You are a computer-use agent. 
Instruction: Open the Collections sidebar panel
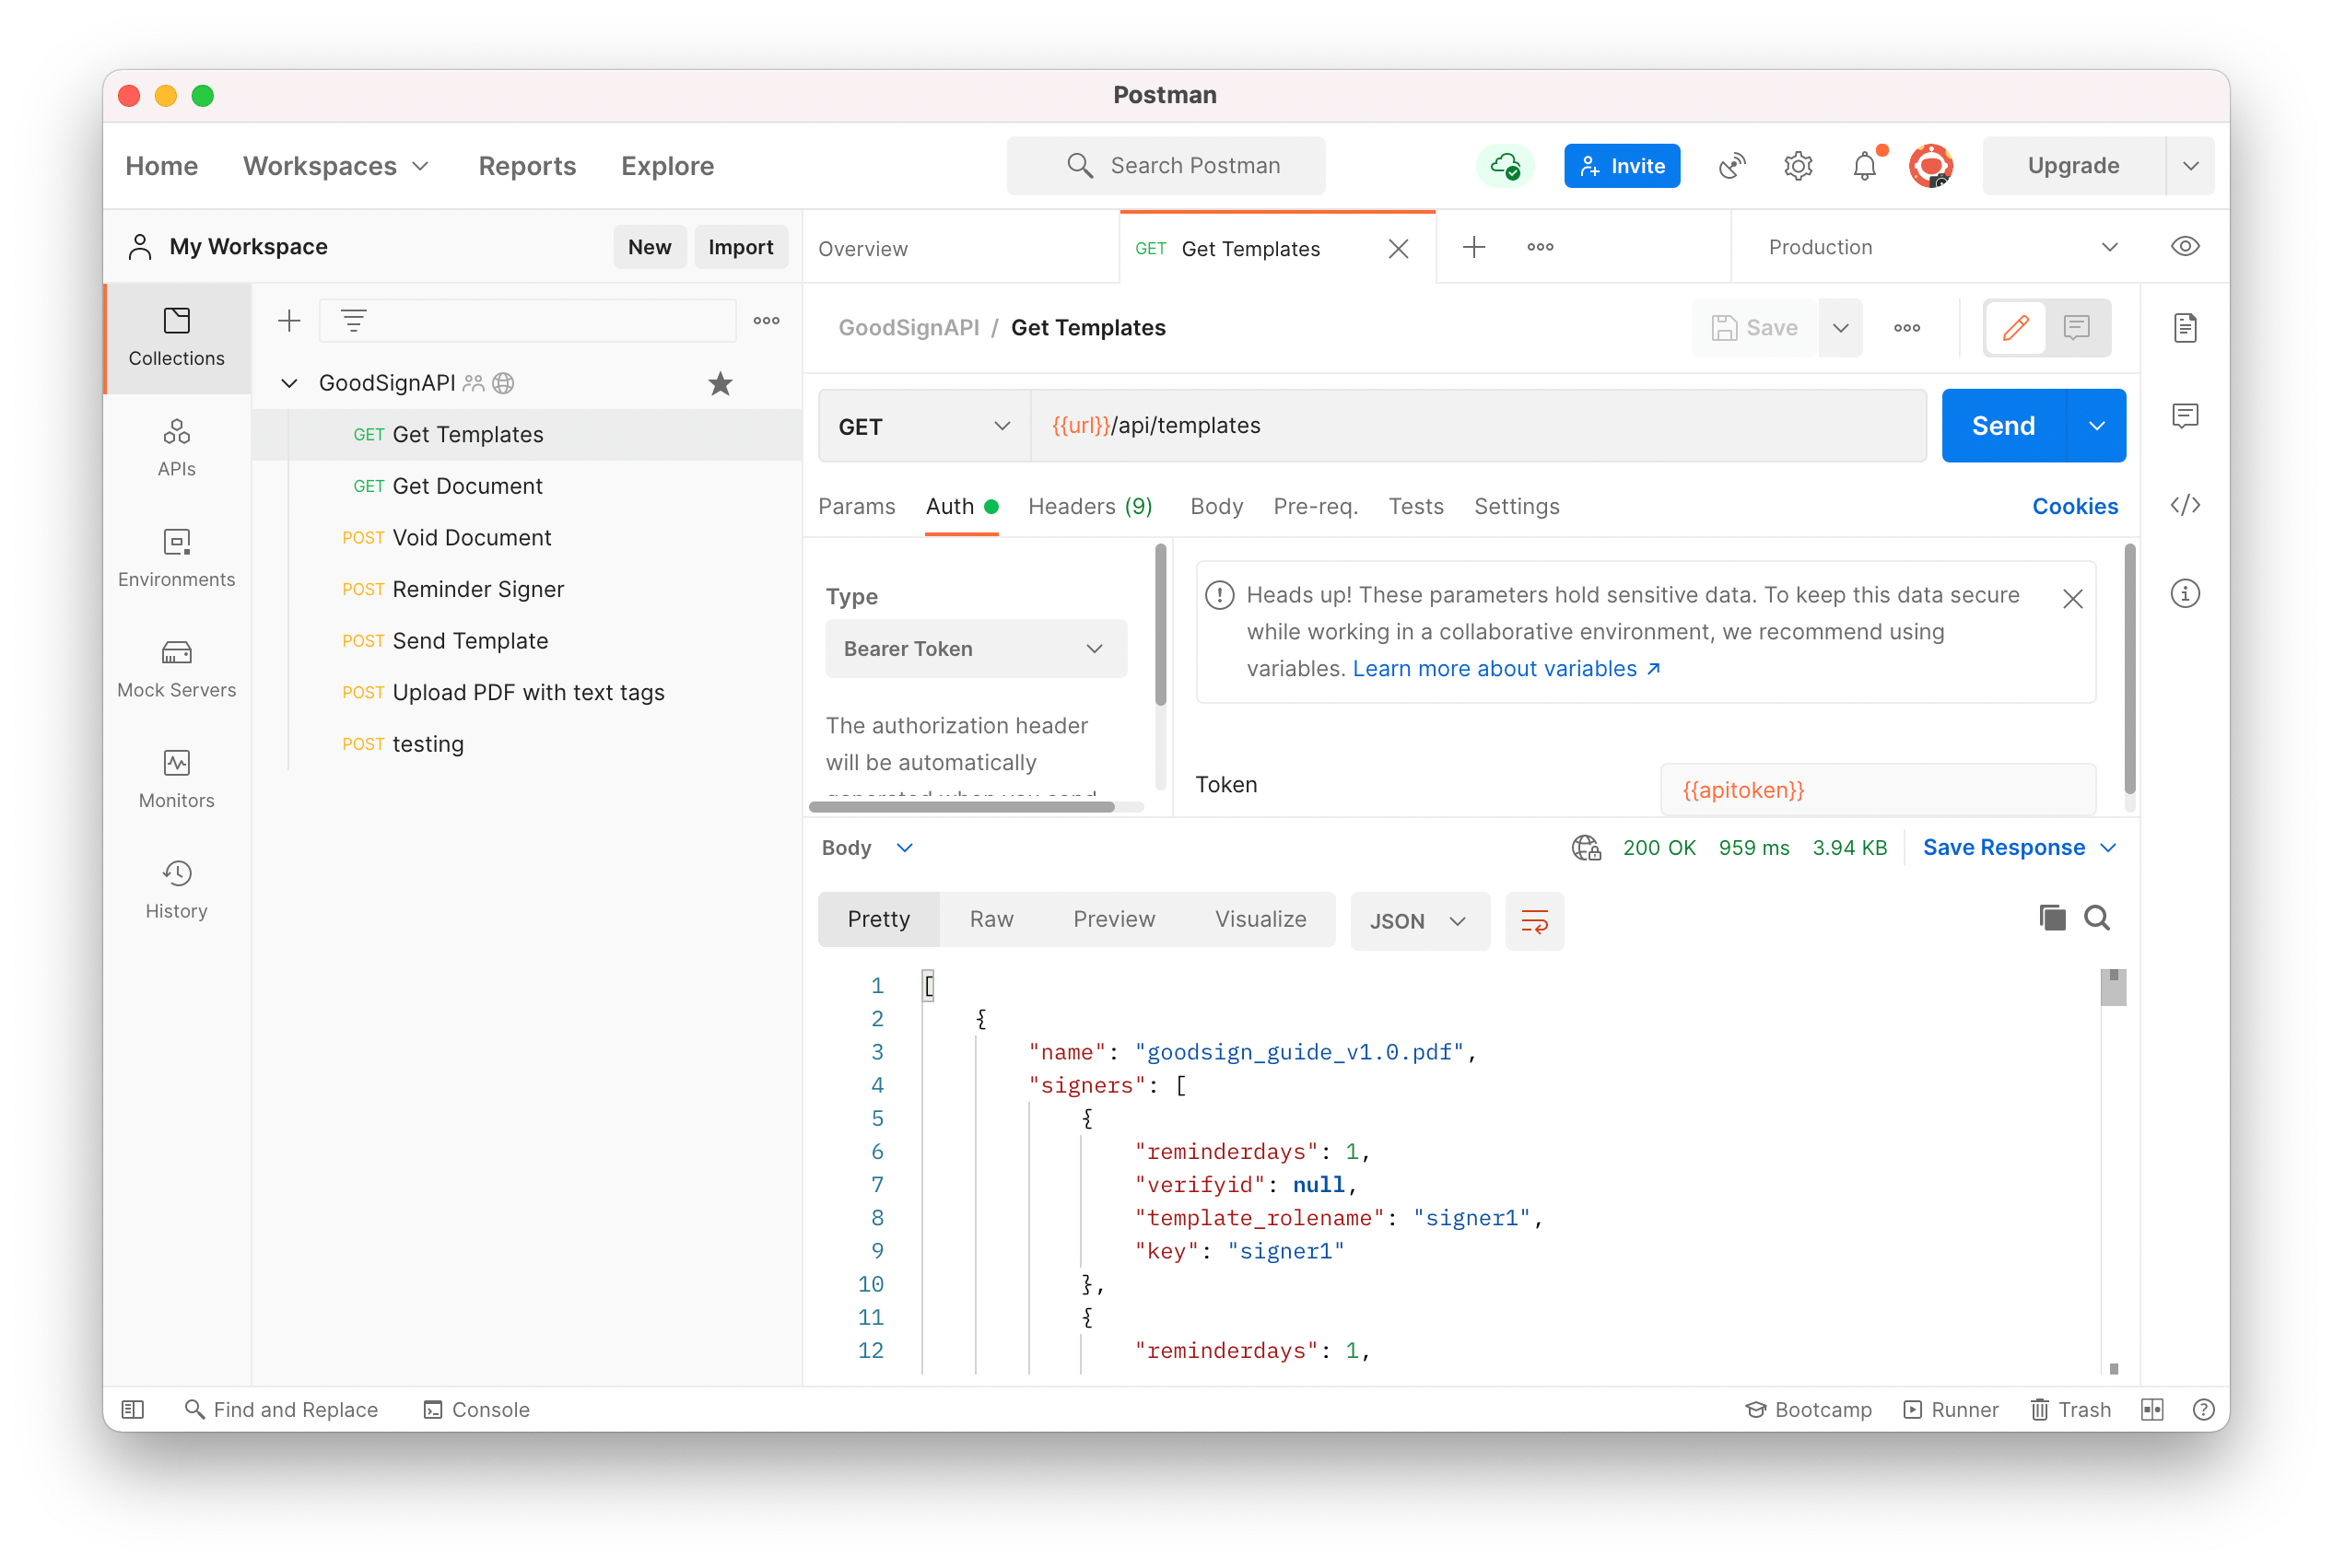[x=176, y=337]
